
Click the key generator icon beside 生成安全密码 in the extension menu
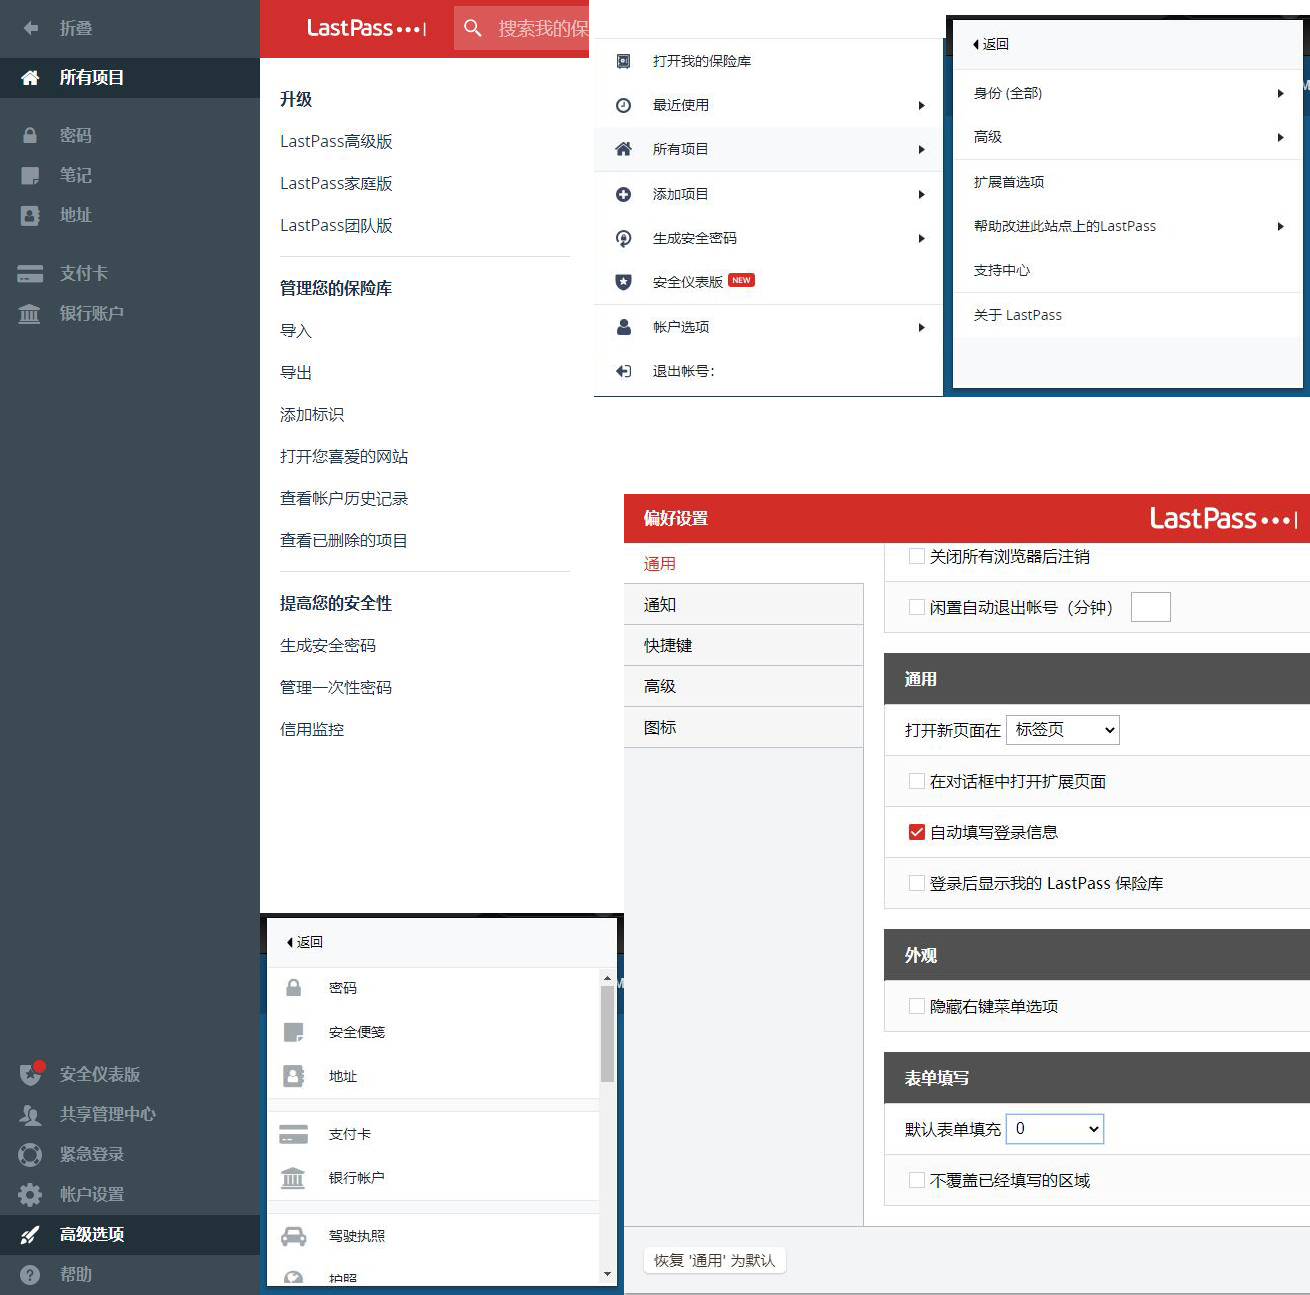coord(623,238)
